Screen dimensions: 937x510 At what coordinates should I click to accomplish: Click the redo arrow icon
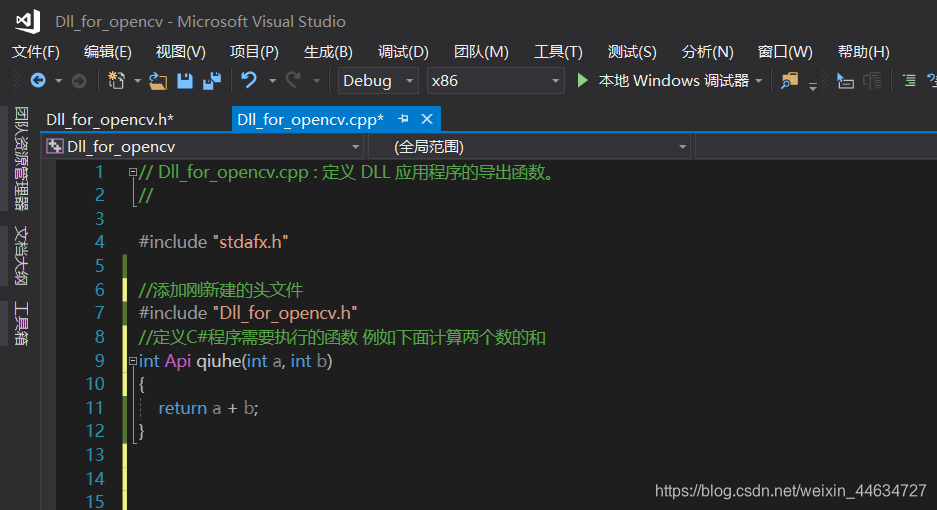[x=293, y=80]
